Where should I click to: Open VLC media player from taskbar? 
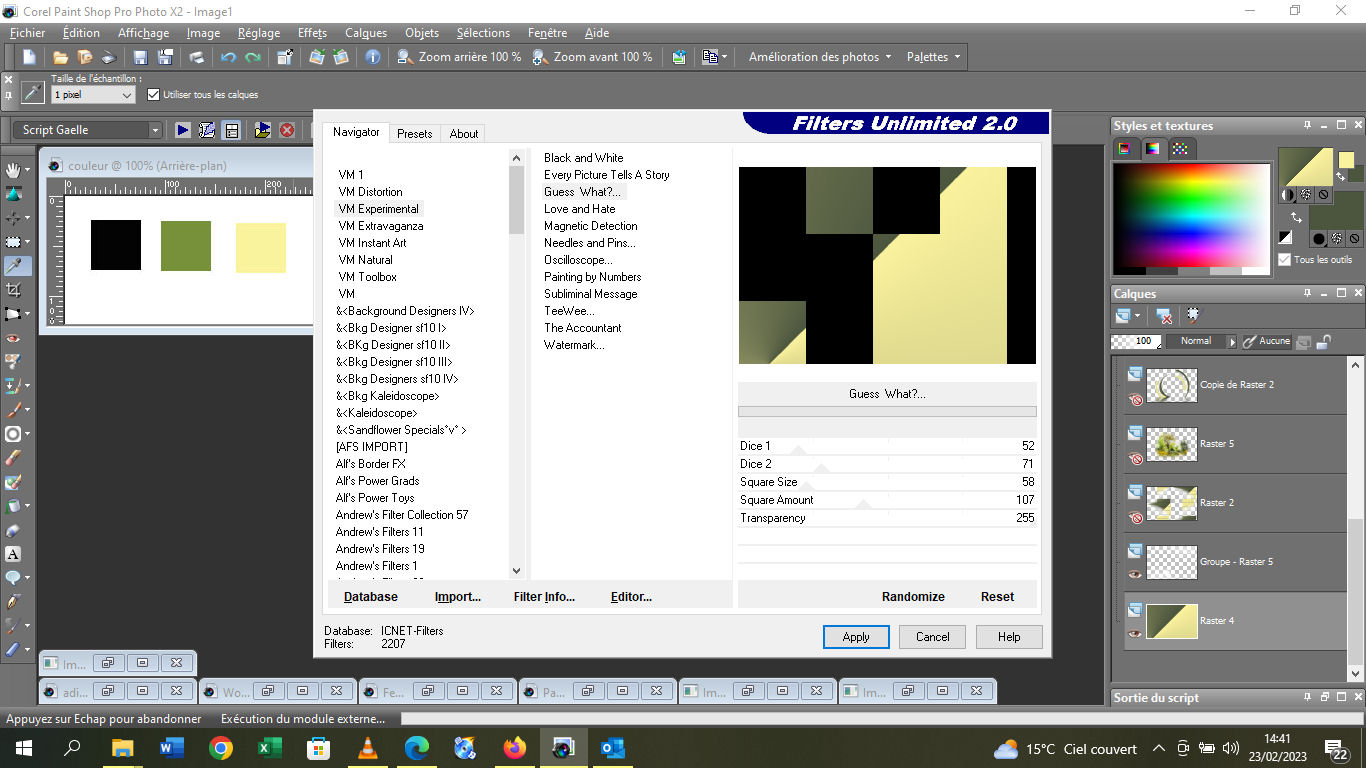pos(368,748)
